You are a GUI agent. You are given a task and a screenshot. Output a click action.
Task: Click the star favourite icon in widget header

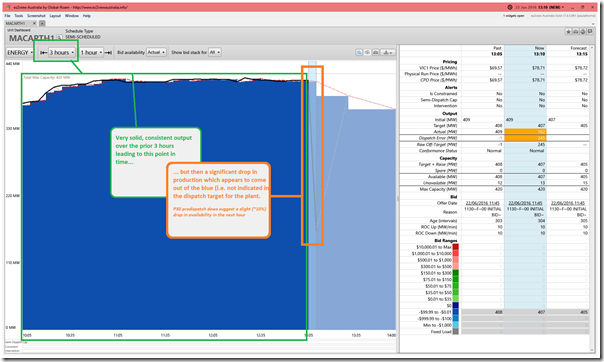click(x=568, y=32)
